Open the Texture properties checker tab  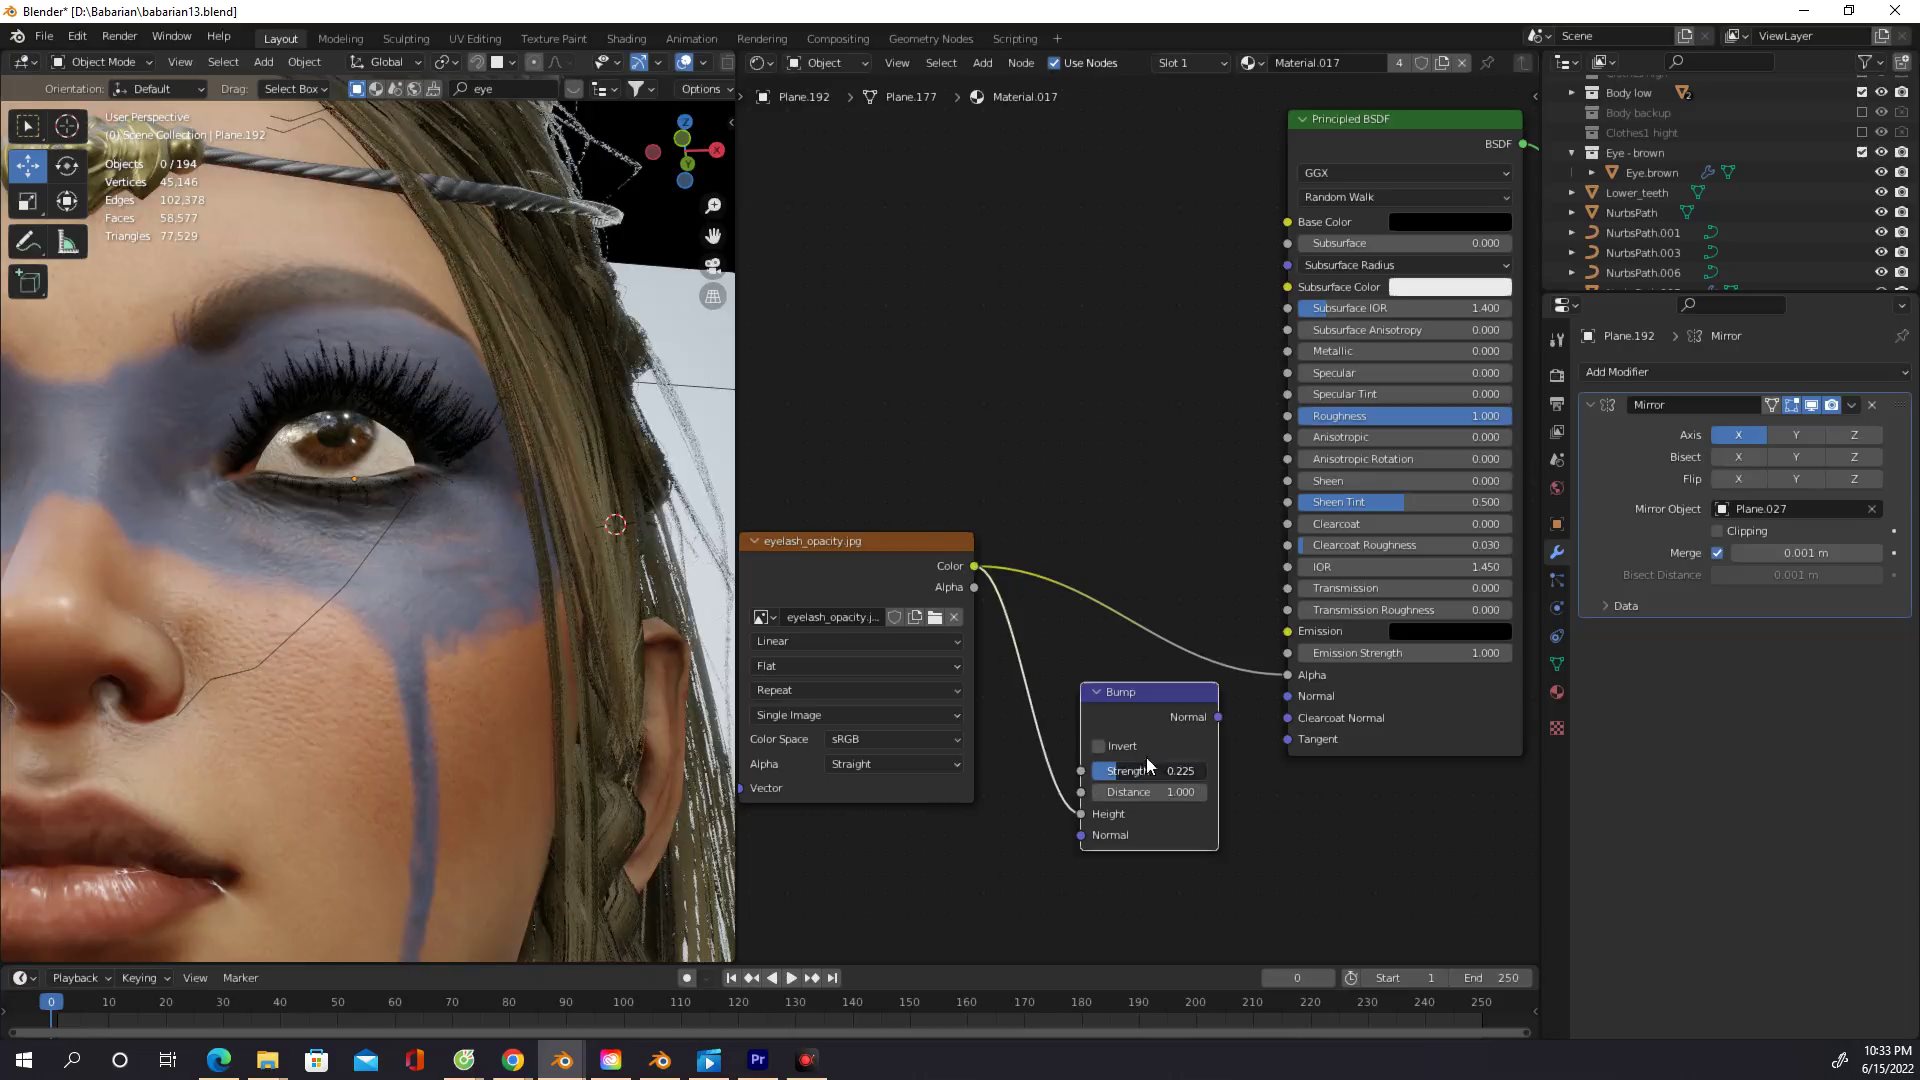1557,728
